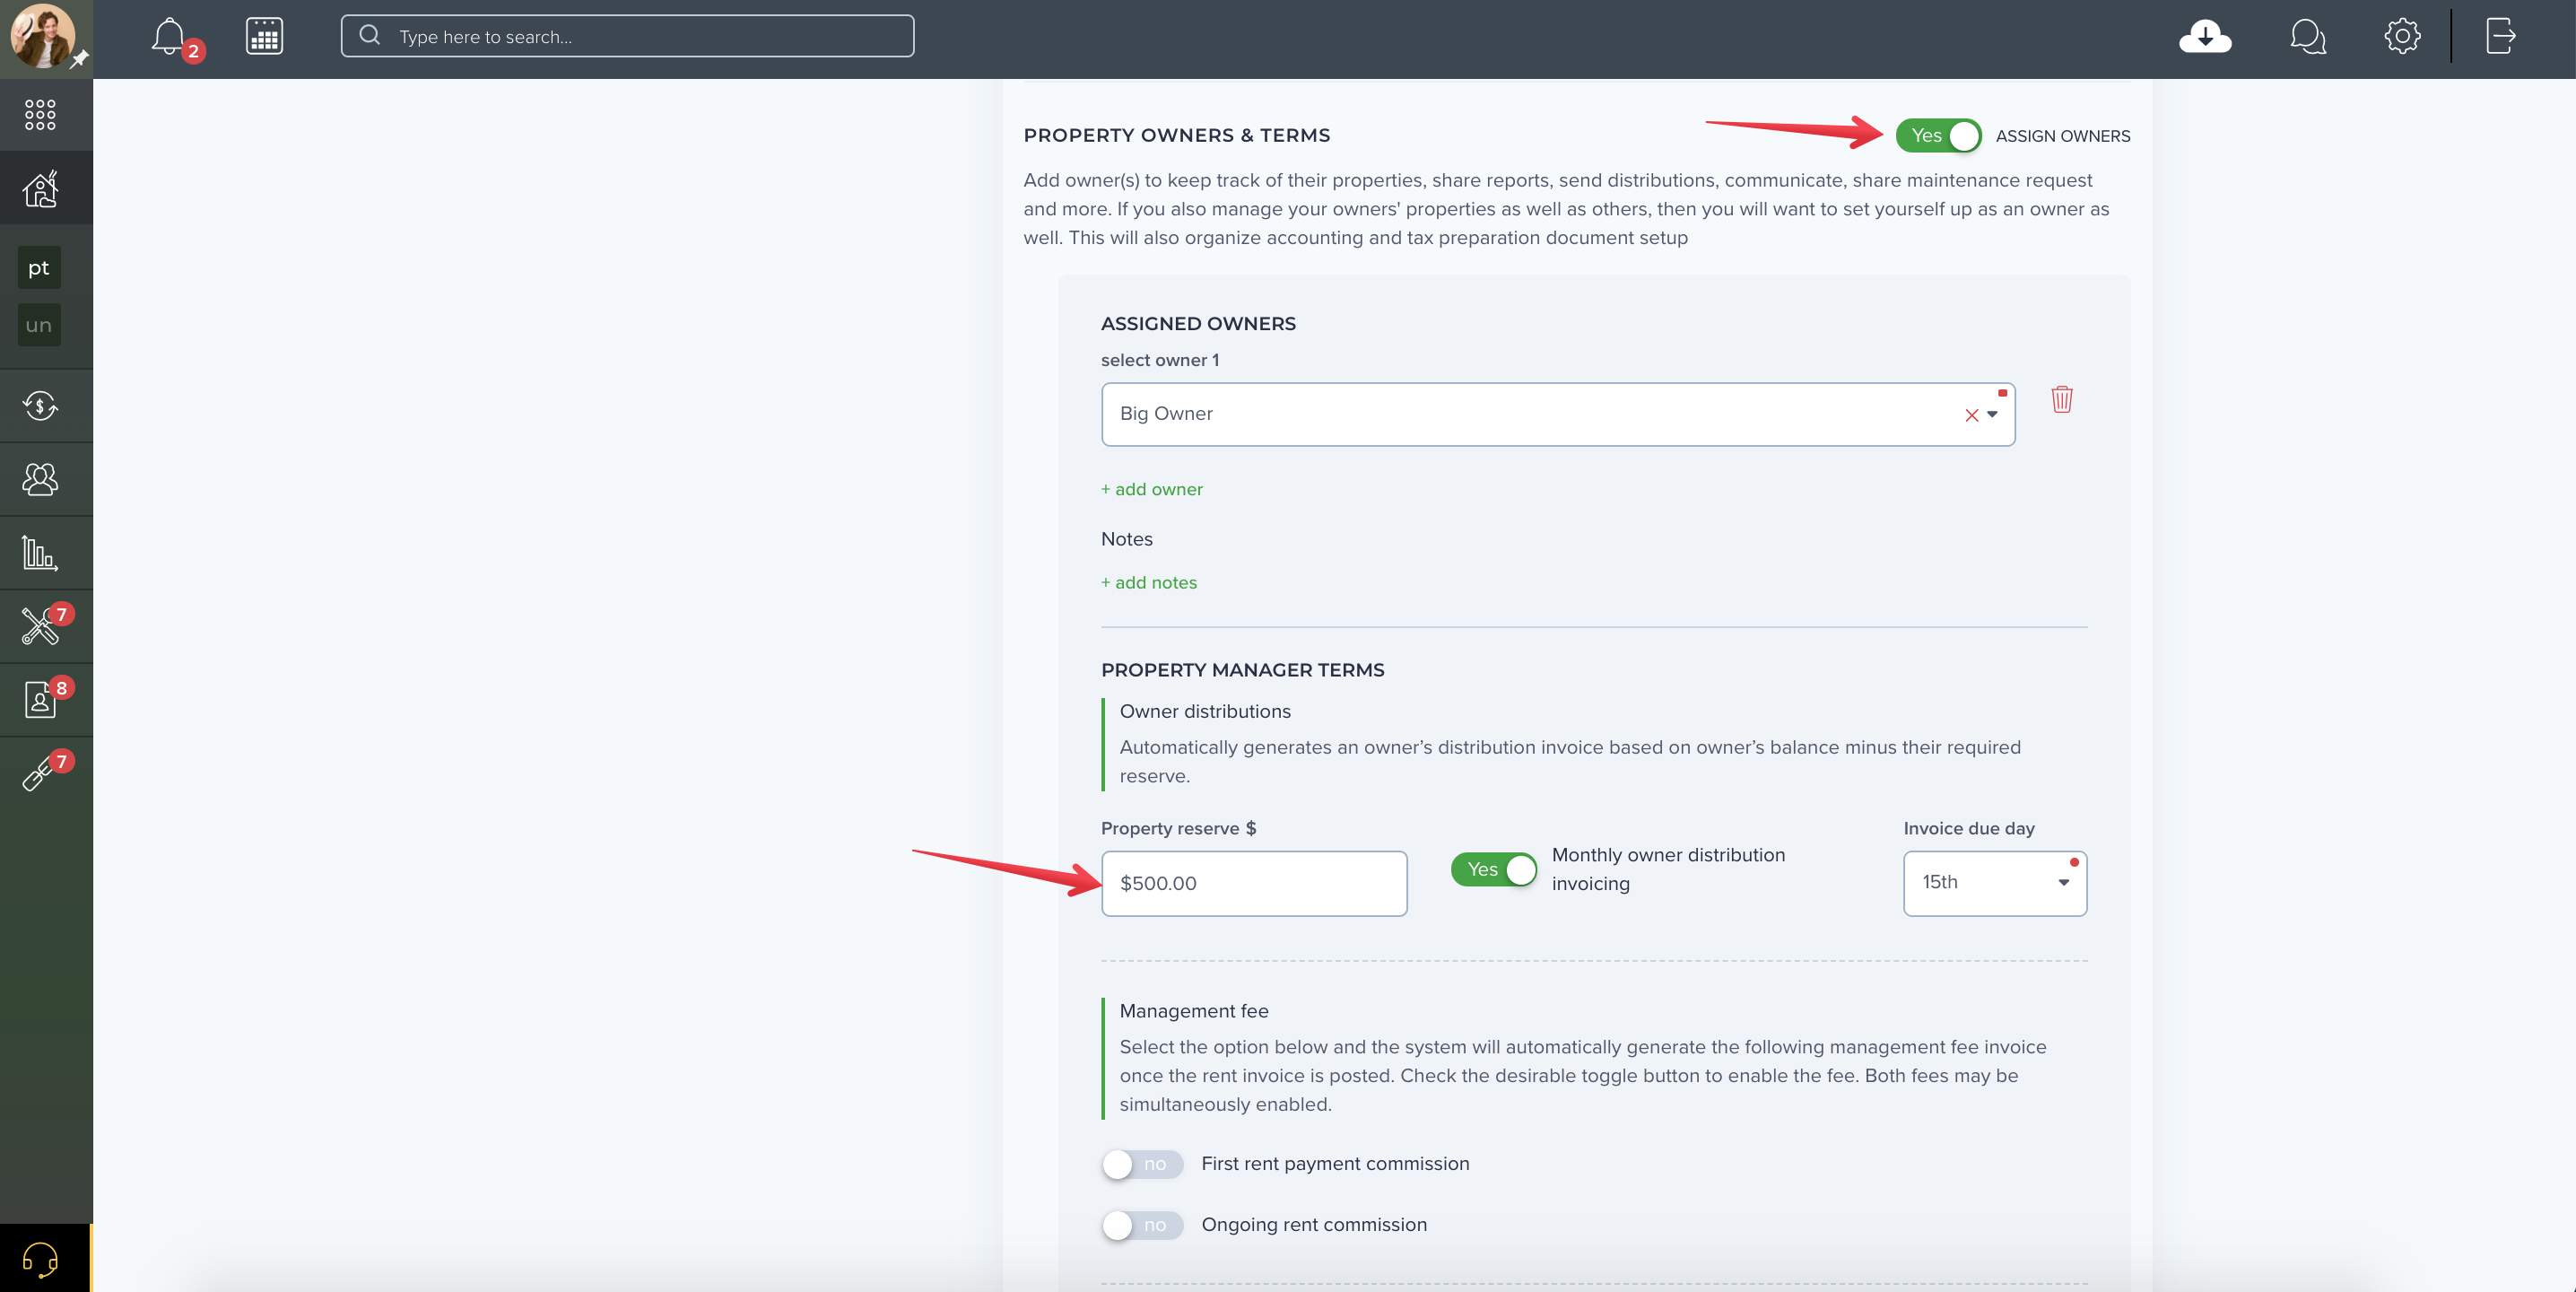Enable First rent payment commission toggle
The height and width of the screenshot is (1292, 2576).
1142,1164
